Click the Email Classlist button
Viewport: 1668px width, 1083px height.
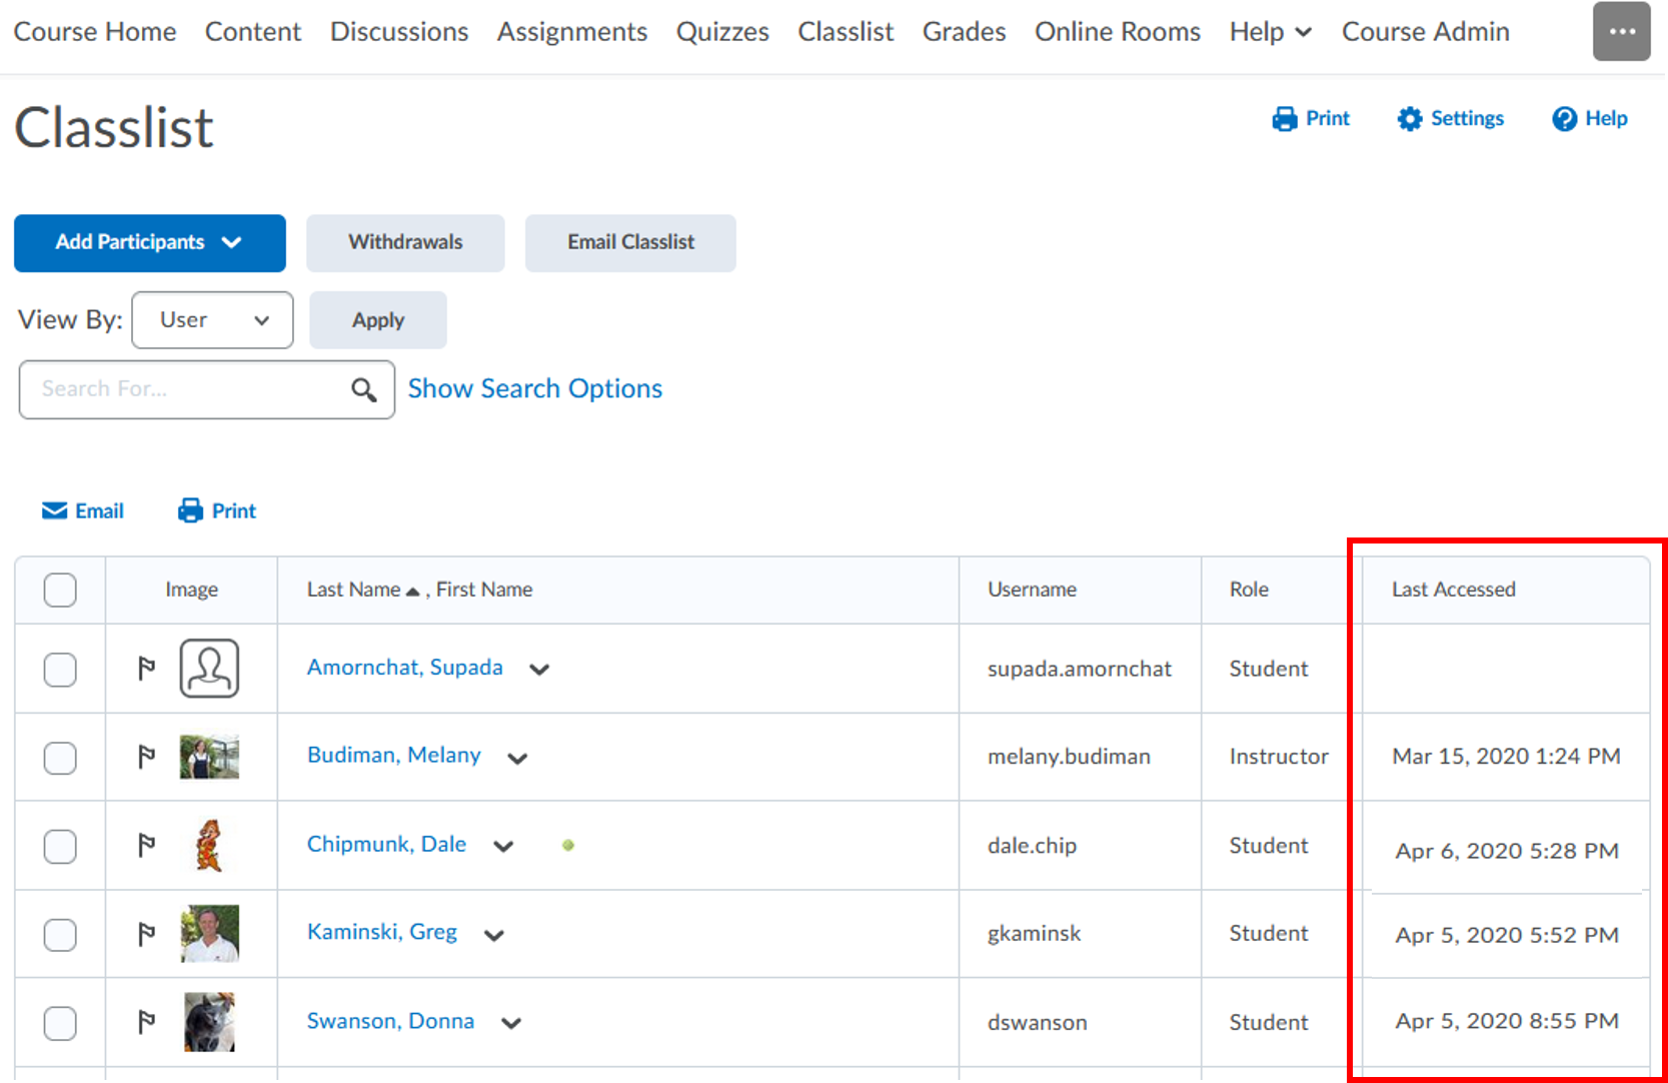[630, 243]
